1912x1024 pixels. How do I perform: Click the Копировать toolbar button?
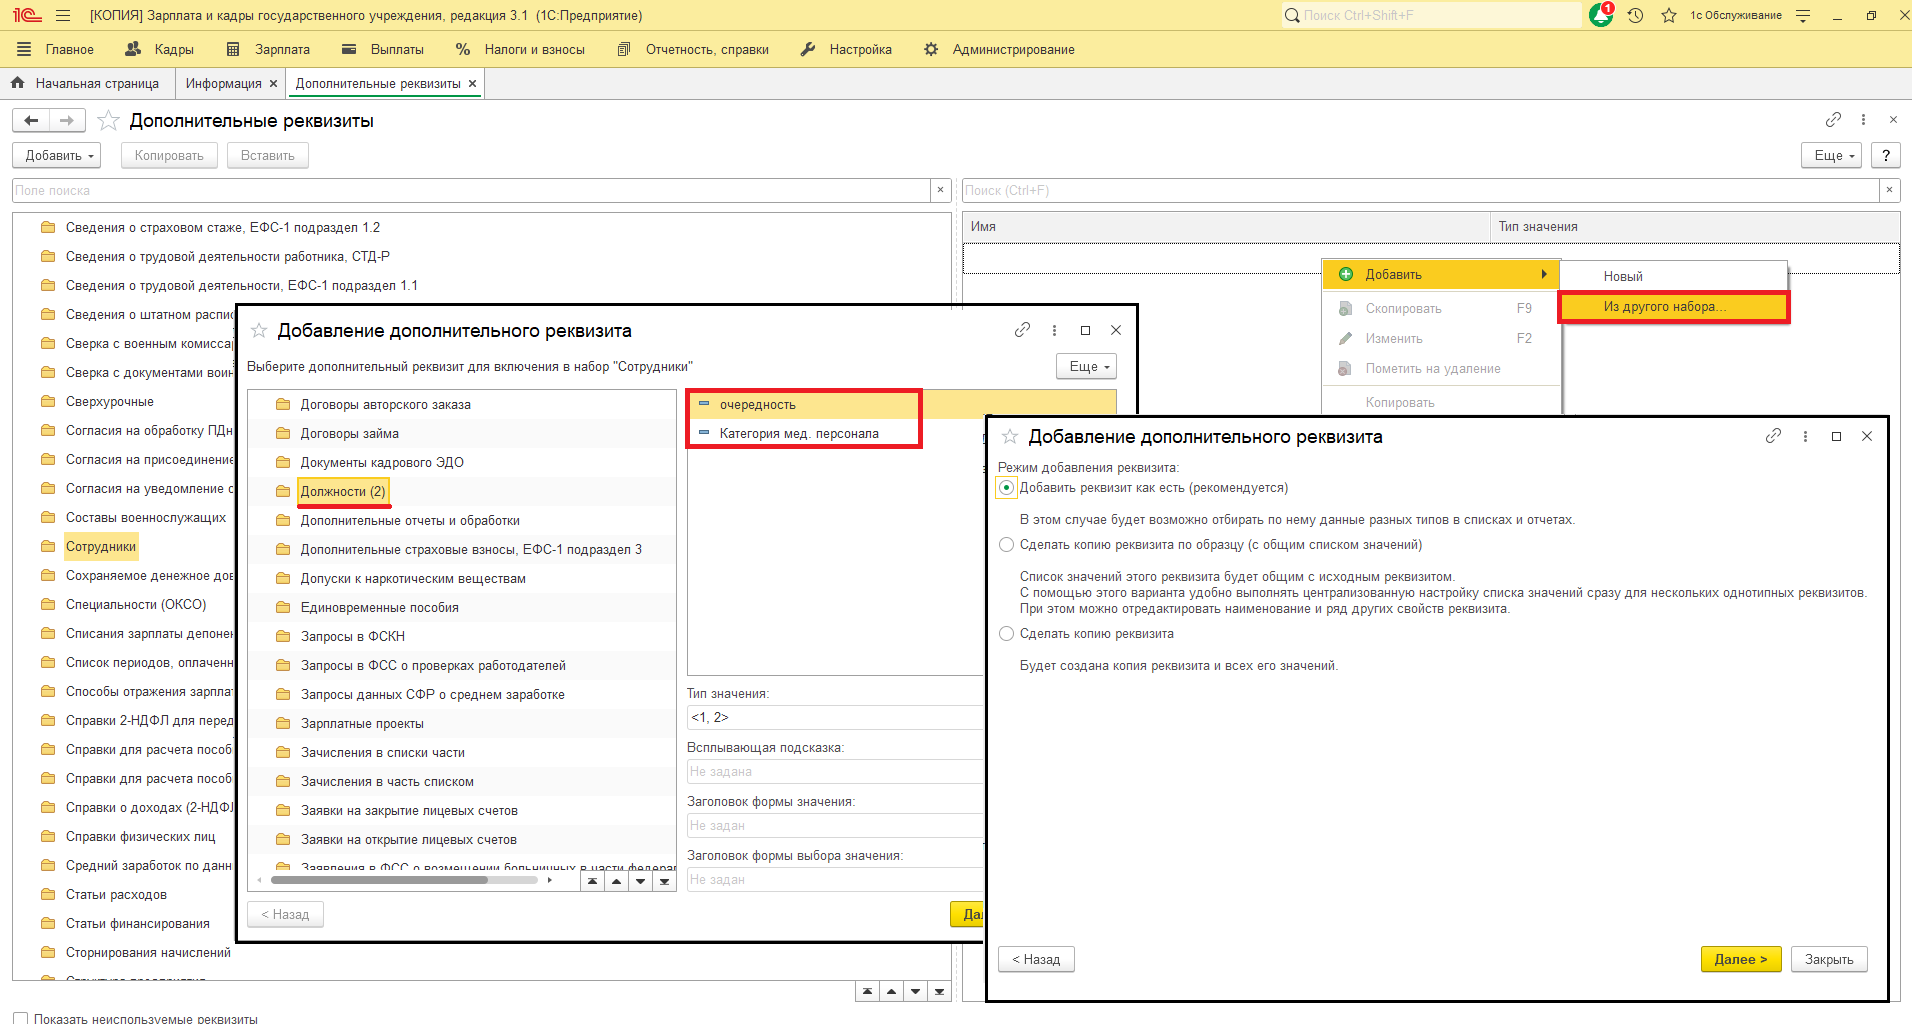pyautogui.click(x=169, y=155)
